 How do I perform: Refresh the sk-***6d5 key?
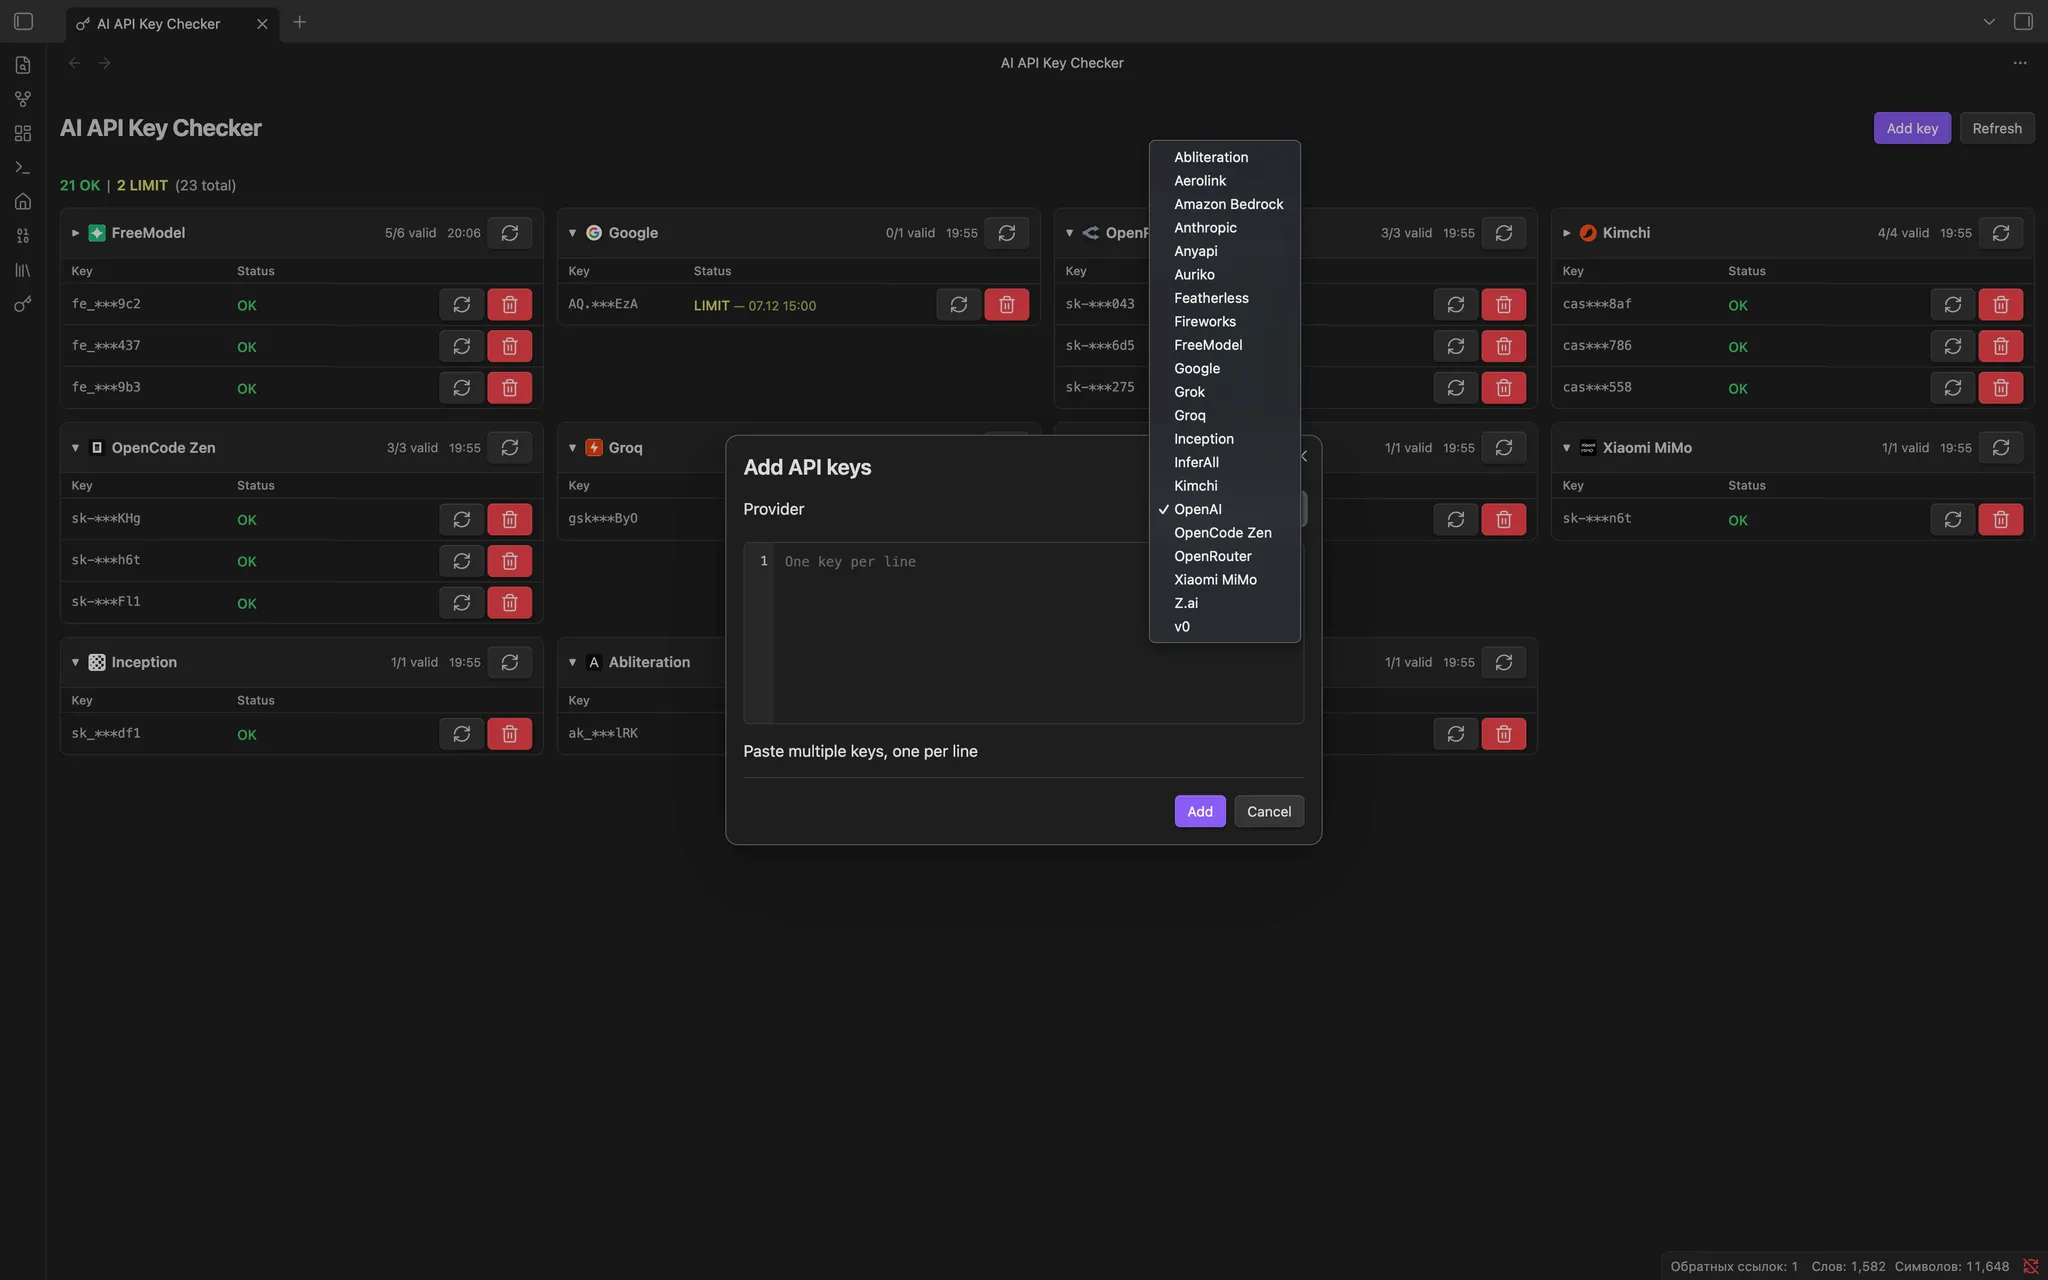pyautogui.click(x=1455, y=346)
